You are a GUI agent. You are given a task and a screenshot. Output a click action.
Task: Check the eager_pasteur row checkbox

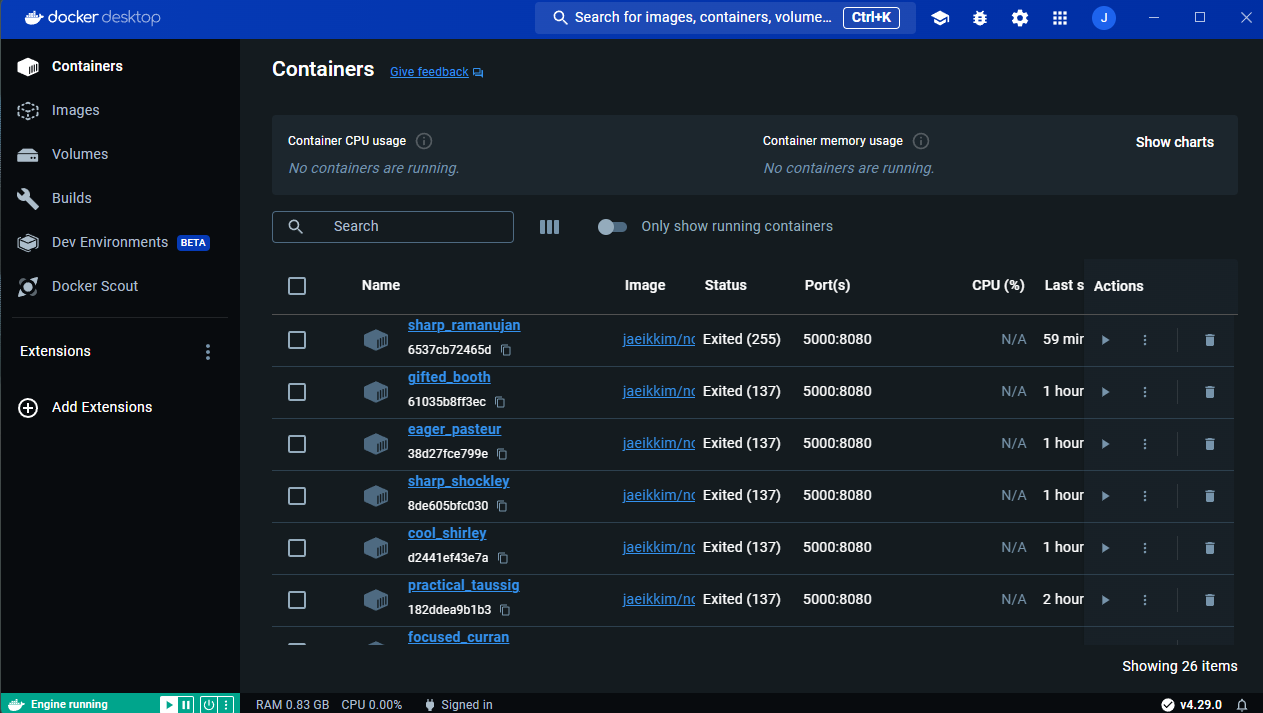point(297,444)
